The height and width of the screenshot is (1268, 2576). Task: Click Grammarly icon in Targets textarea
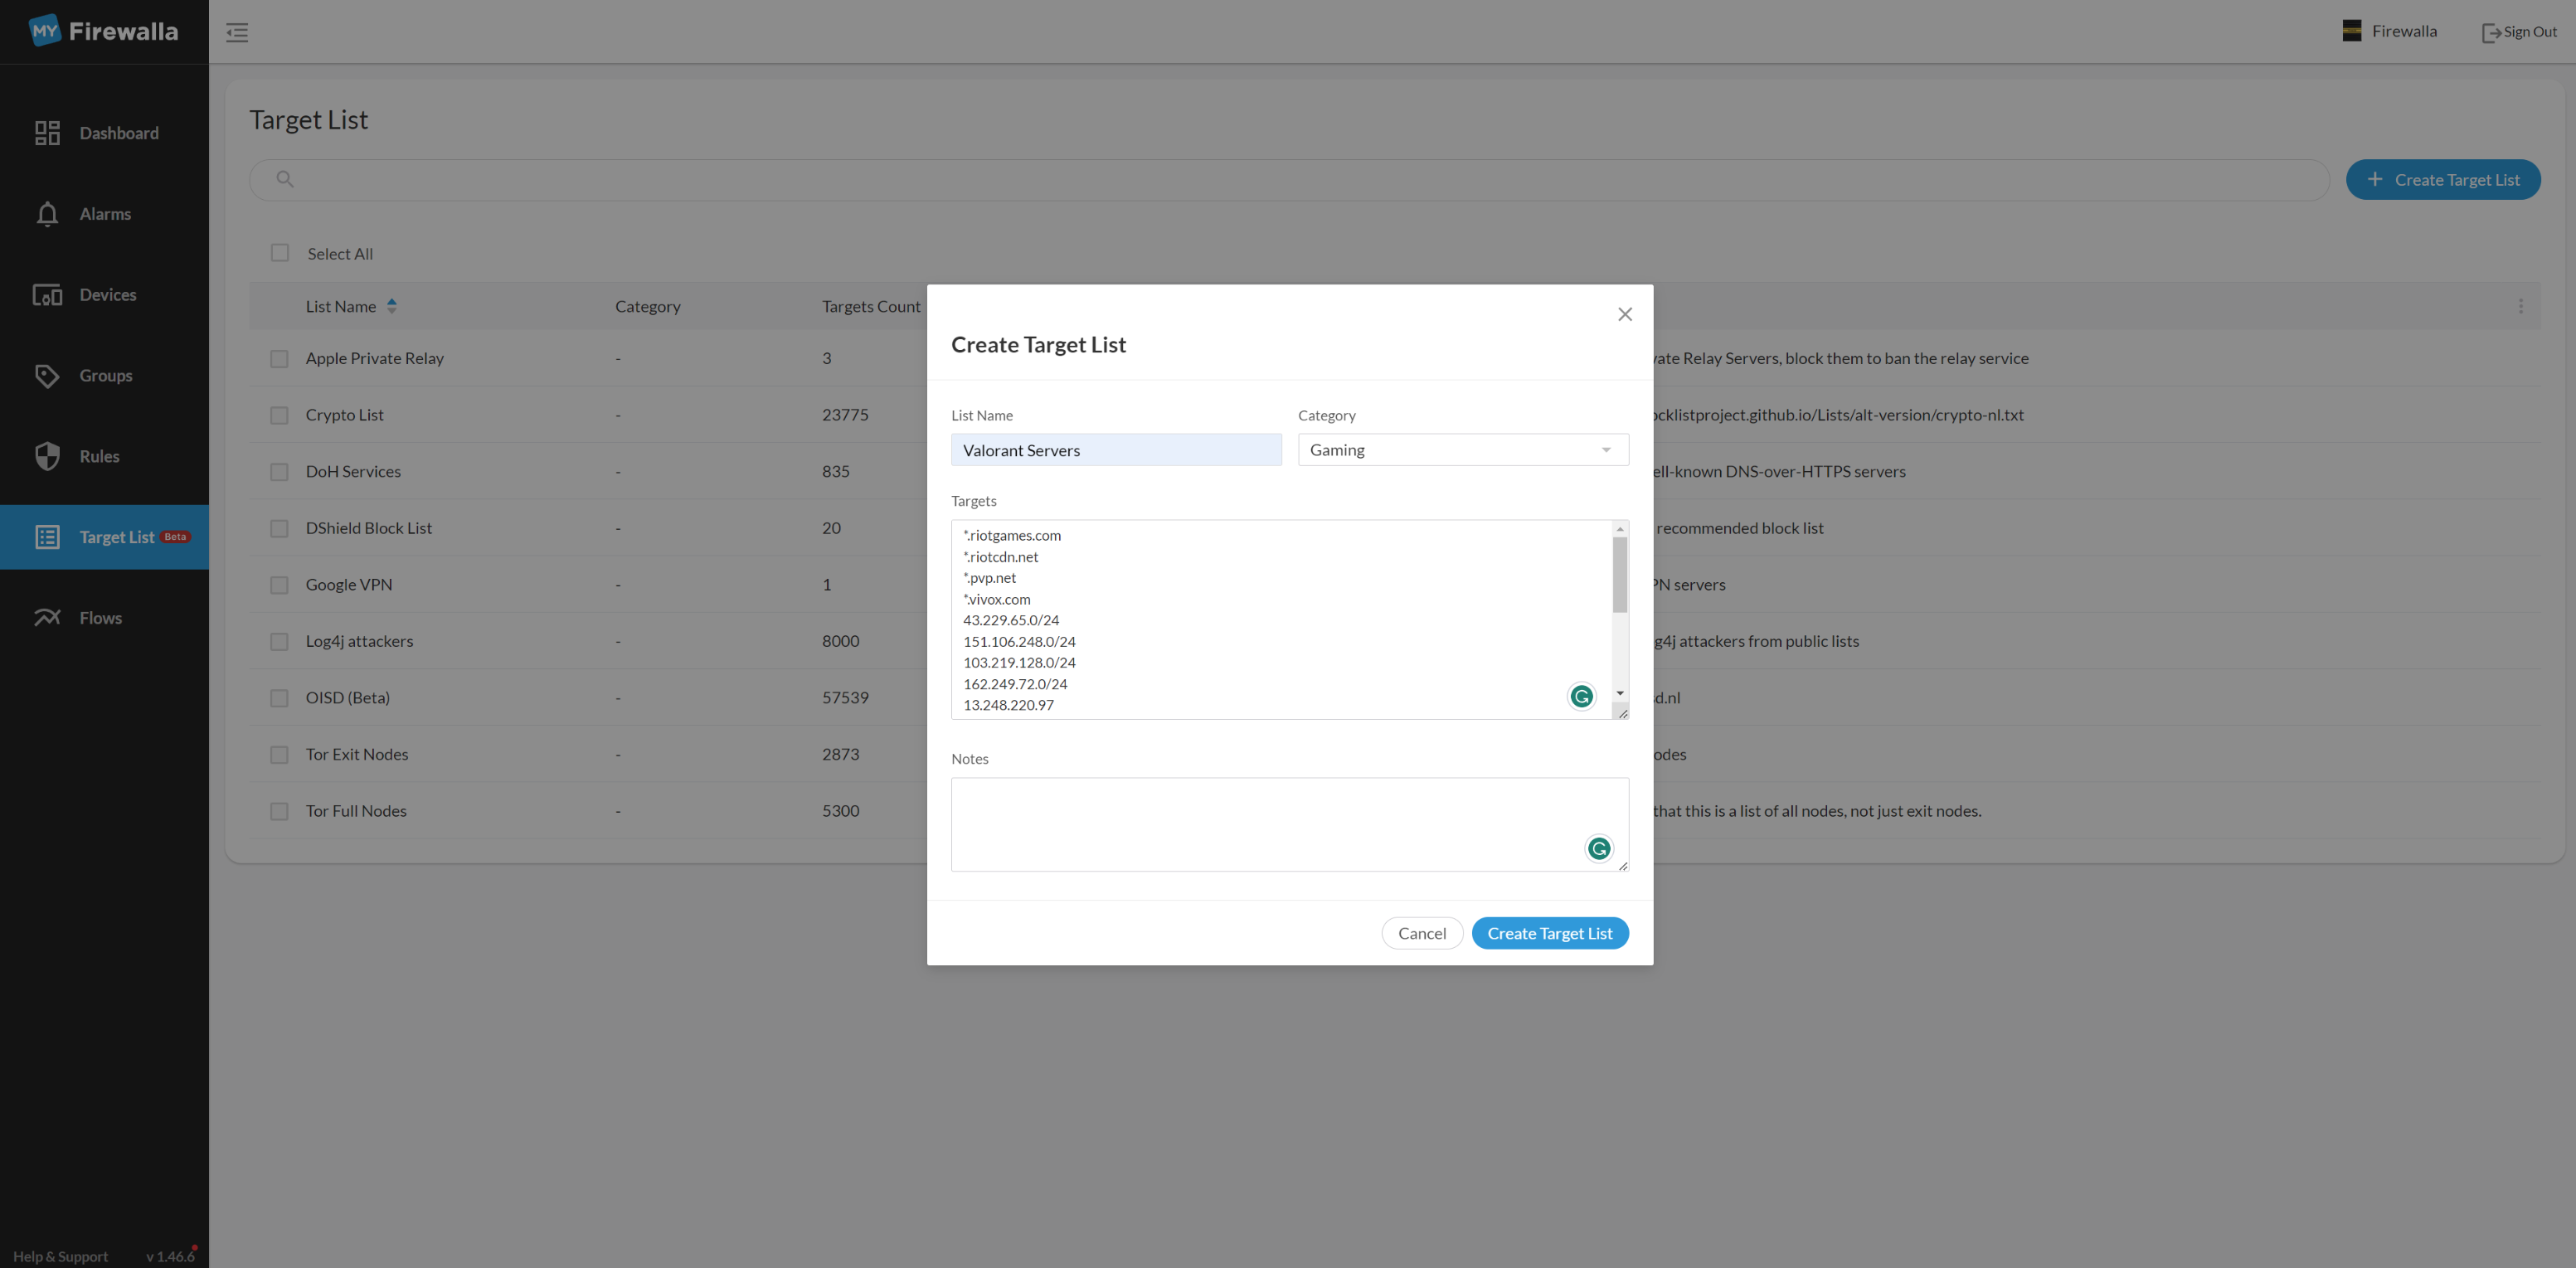tap(1581, 696)
